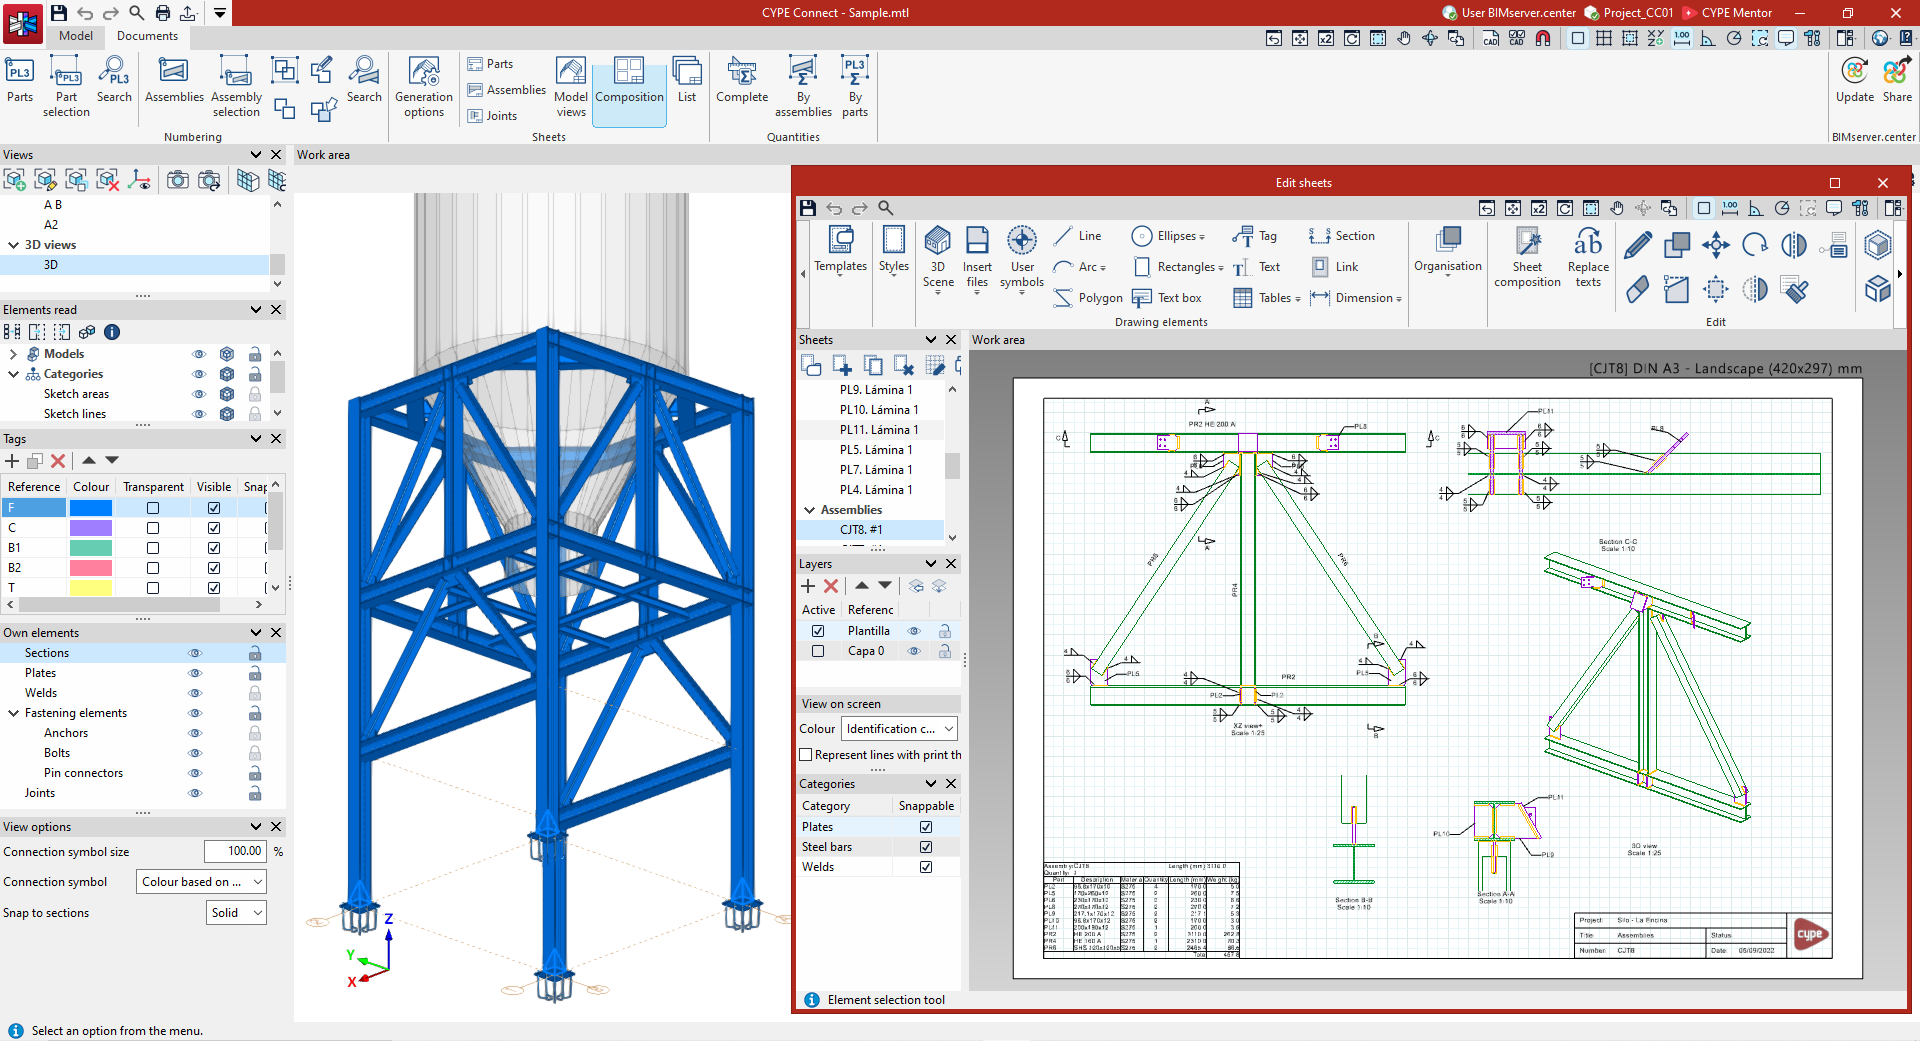1920x1041 pixels.
Task: Open the Sheet composition tool
Action: tap(1527, 257)
